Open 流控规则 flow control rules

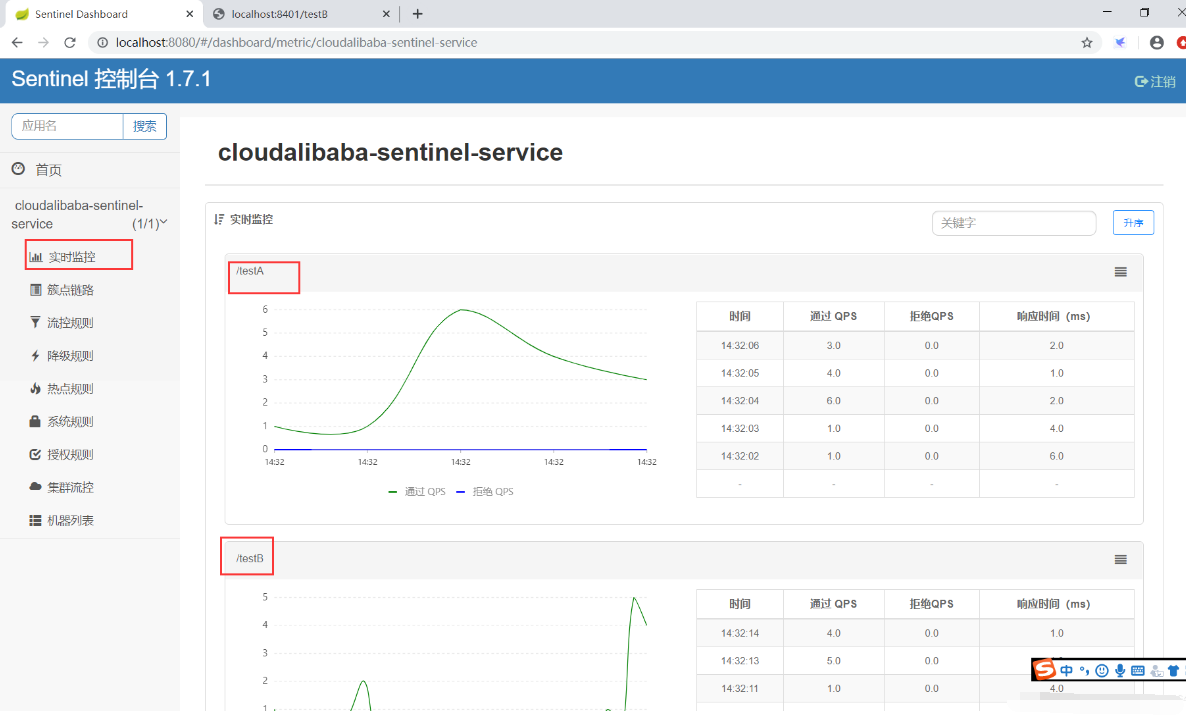pos(69,323)
